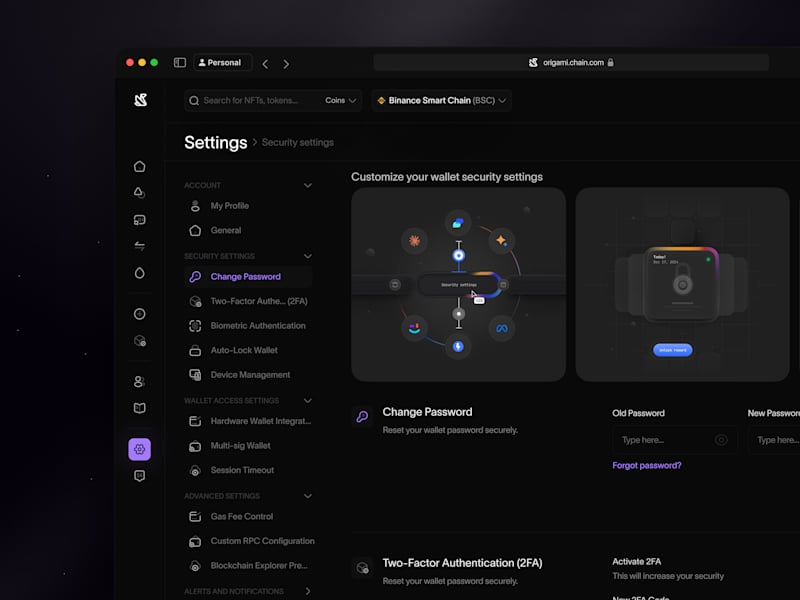Screen dimensions: 800x600
Task: Open the padlock device illustration card
Action: (x=683, y=284)
